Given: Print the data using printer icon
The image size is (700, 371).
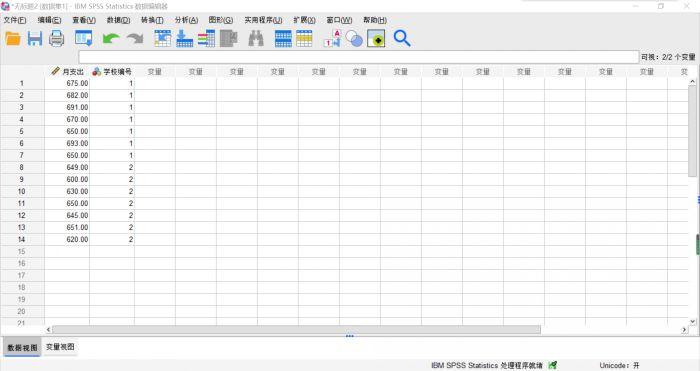Looking at the screenshot, I should click(x=57, y=38).
